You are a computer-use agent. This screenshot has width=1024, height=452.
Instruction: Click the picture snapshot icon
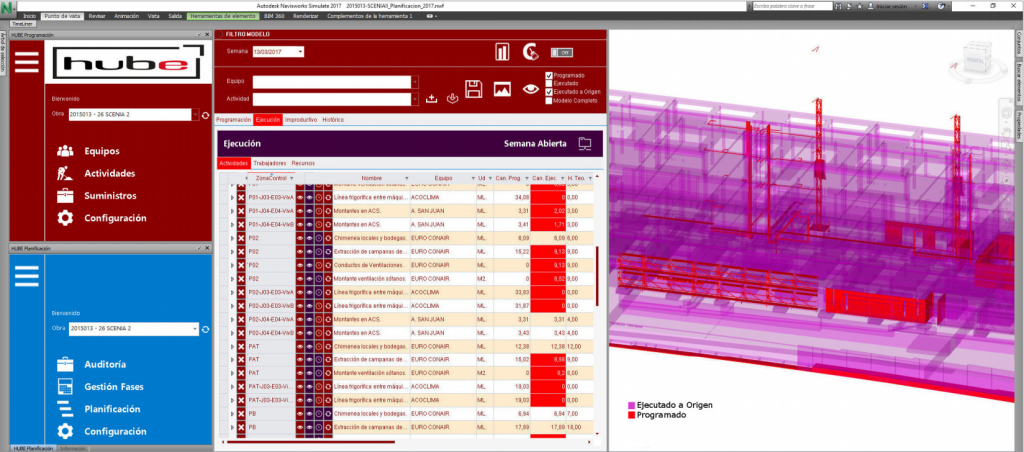tap(502, 89)
